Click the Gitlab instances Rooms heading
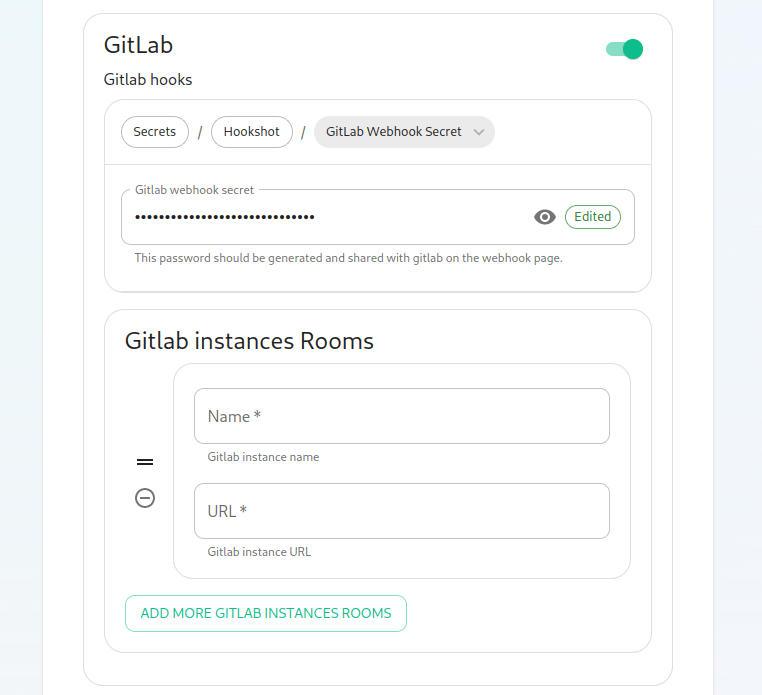The width and height of the screenshot is (762, 695). point(249,341)
